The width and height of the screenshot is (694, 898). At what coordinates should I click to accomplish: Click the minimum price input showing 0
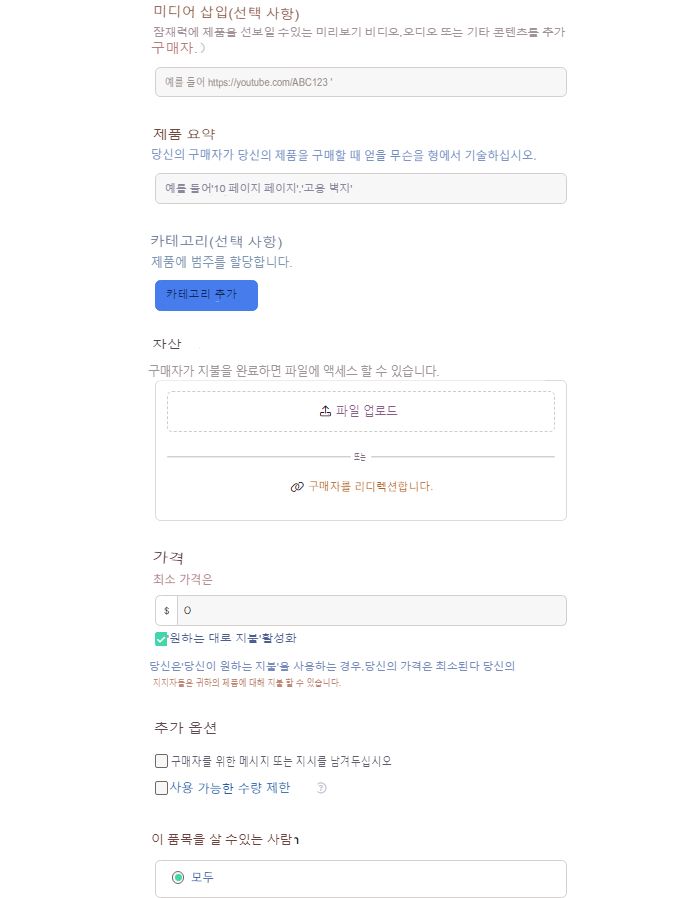click(370, 611)
